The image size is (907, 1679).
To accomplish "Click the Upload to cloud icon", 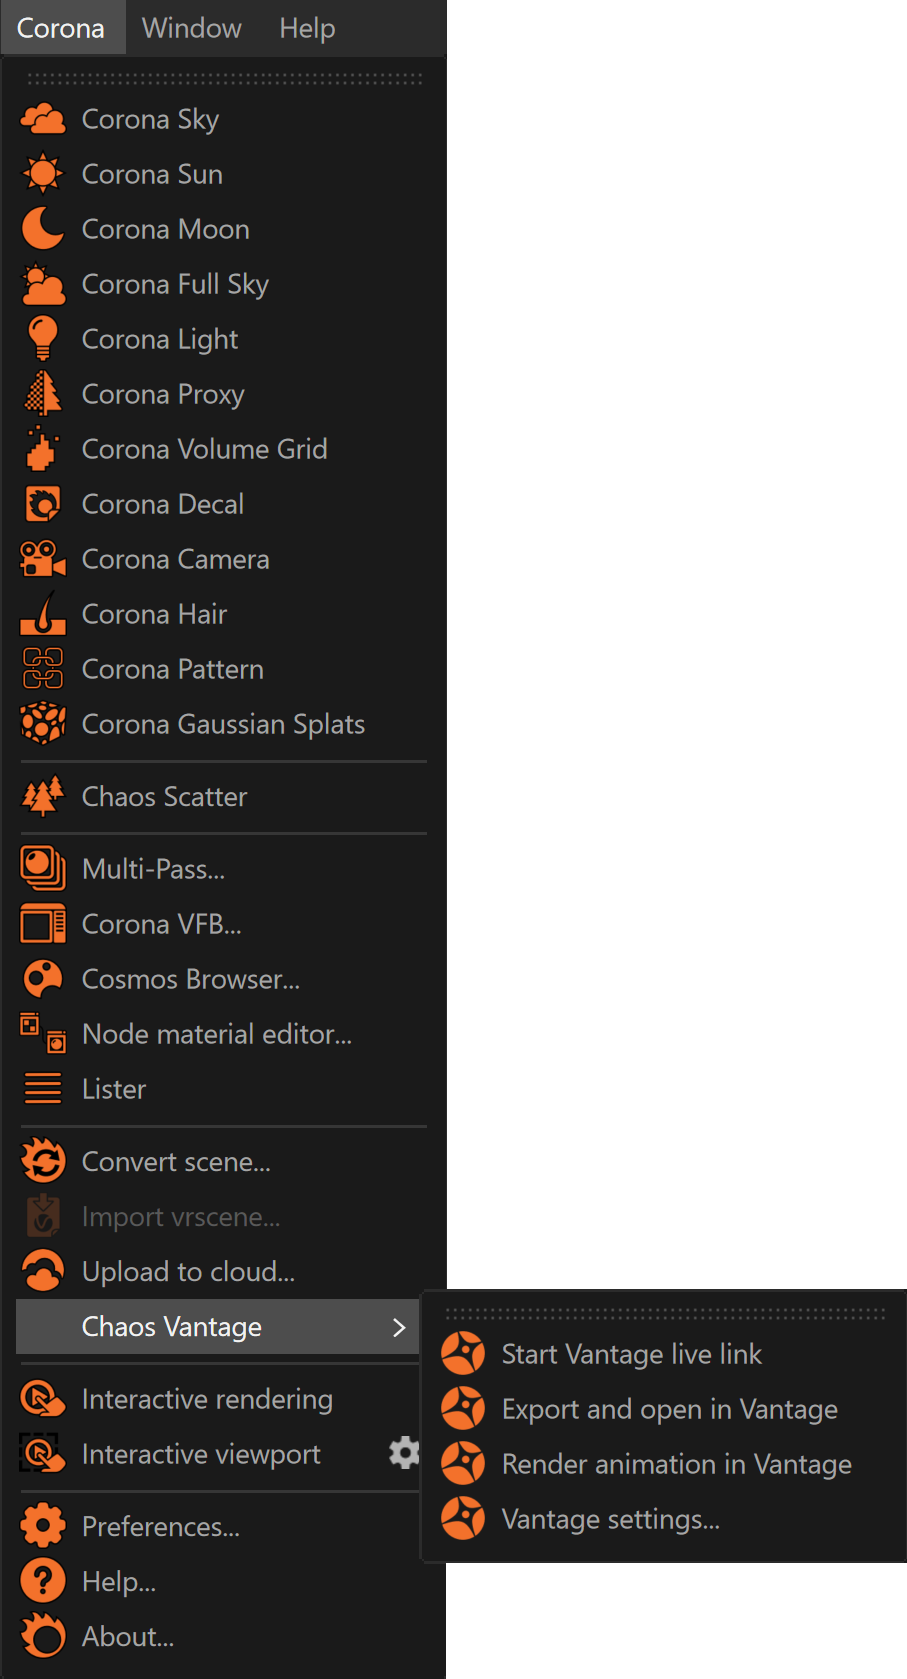I will [43, 1271].
